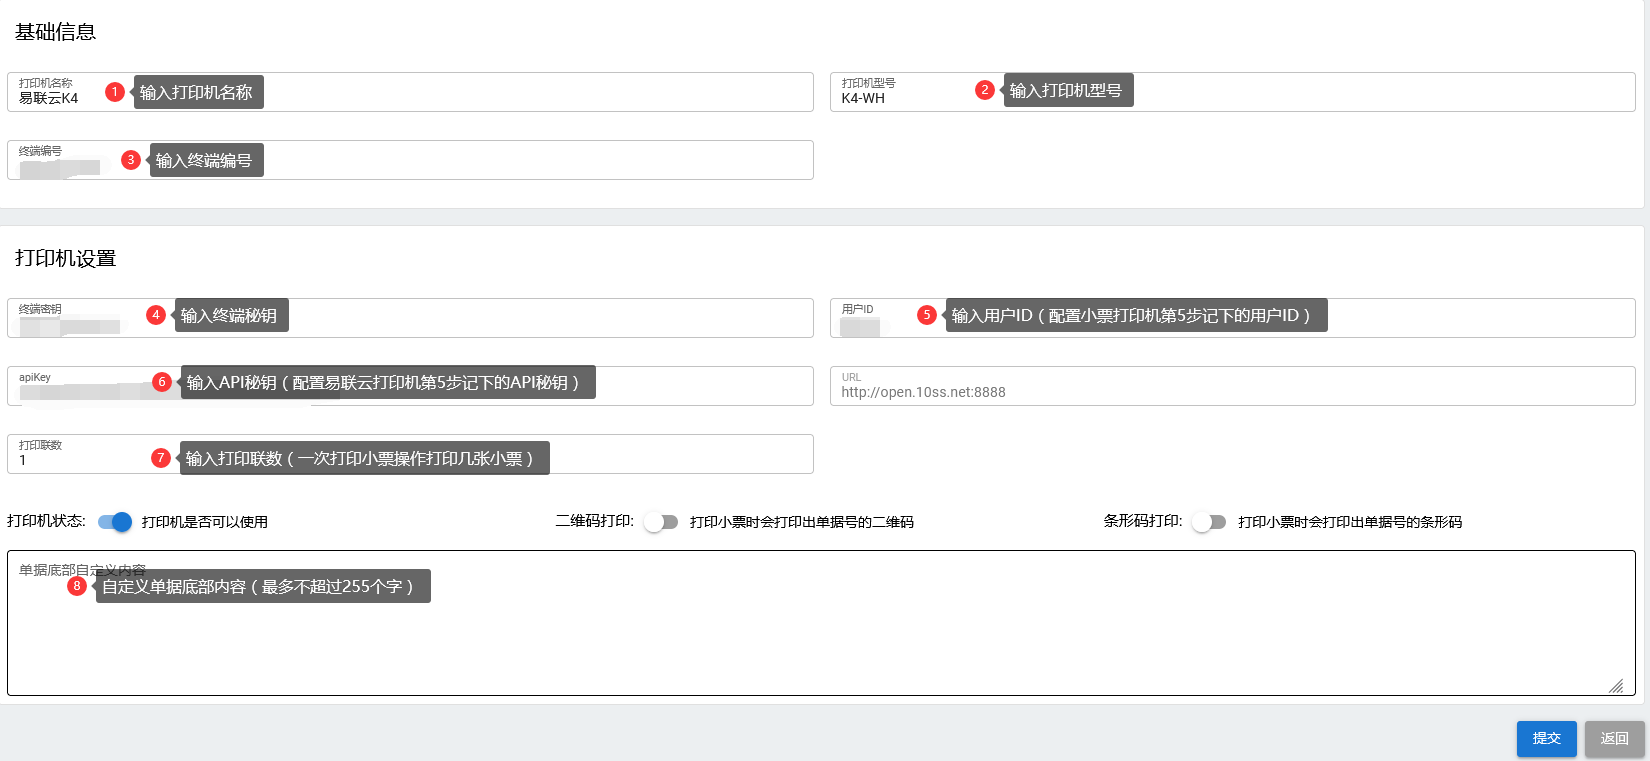Click the 单据底部自定义内容 textarea
Image resolution: width=1650 pixels, height=761 pixels.
(x=821, y=623)
